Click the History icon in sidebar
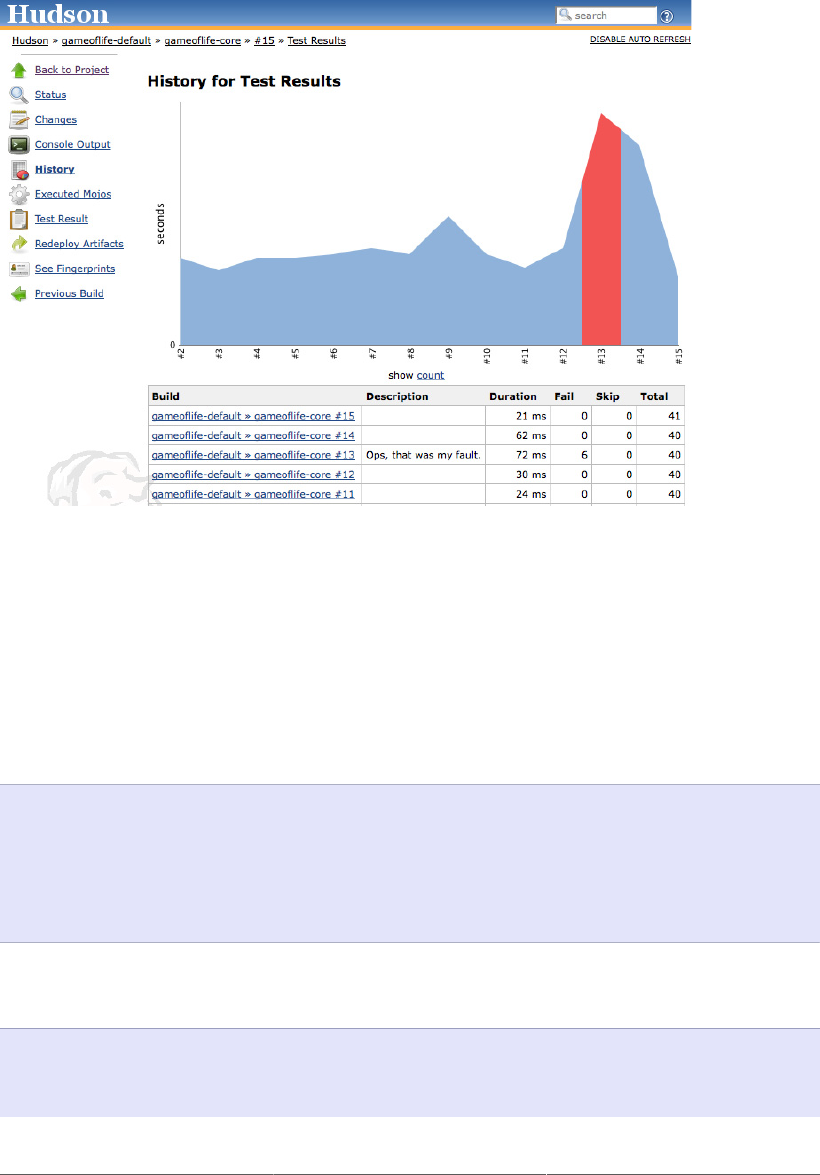 pos(19,170)
